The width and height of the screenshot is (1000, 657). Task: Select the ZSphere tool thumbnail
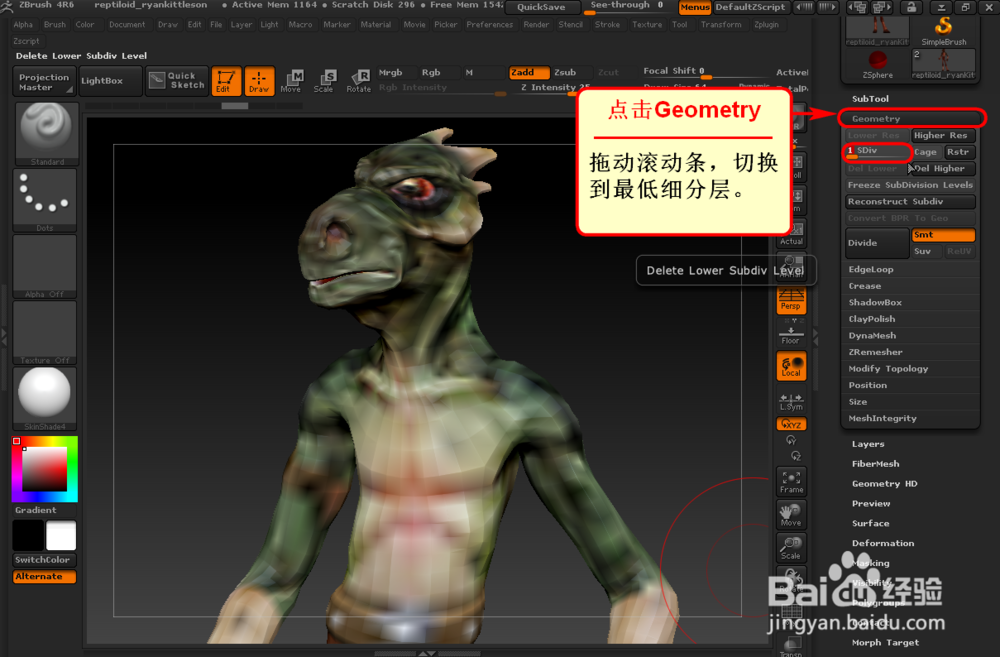[x=878, y=64]
